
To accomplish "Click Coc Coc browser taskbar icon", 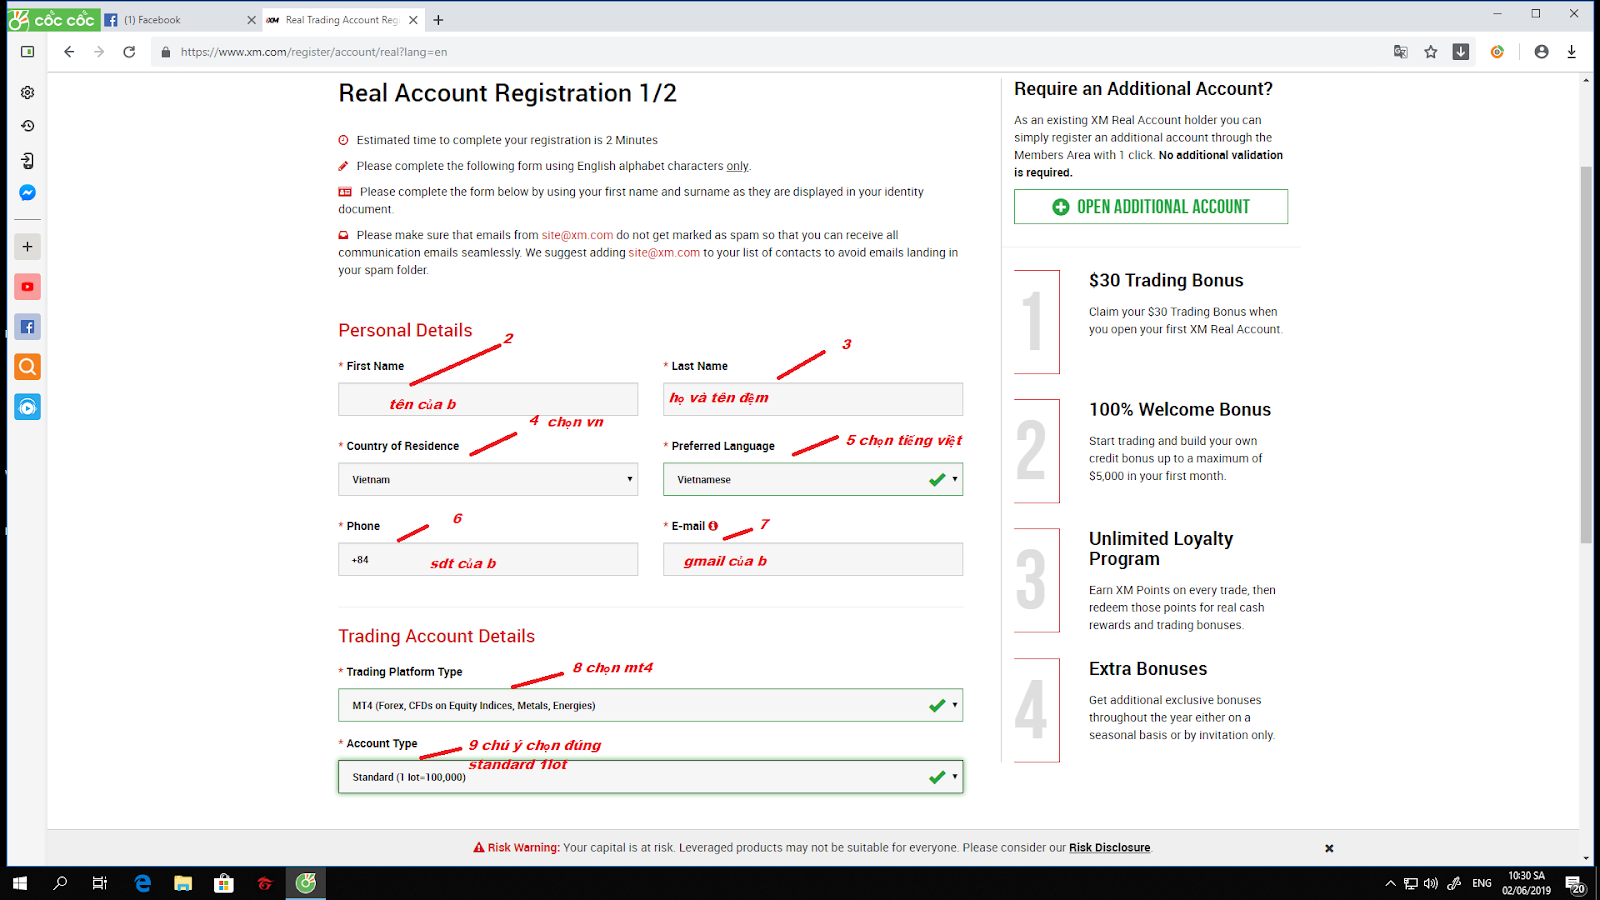I will pos(306,883).
